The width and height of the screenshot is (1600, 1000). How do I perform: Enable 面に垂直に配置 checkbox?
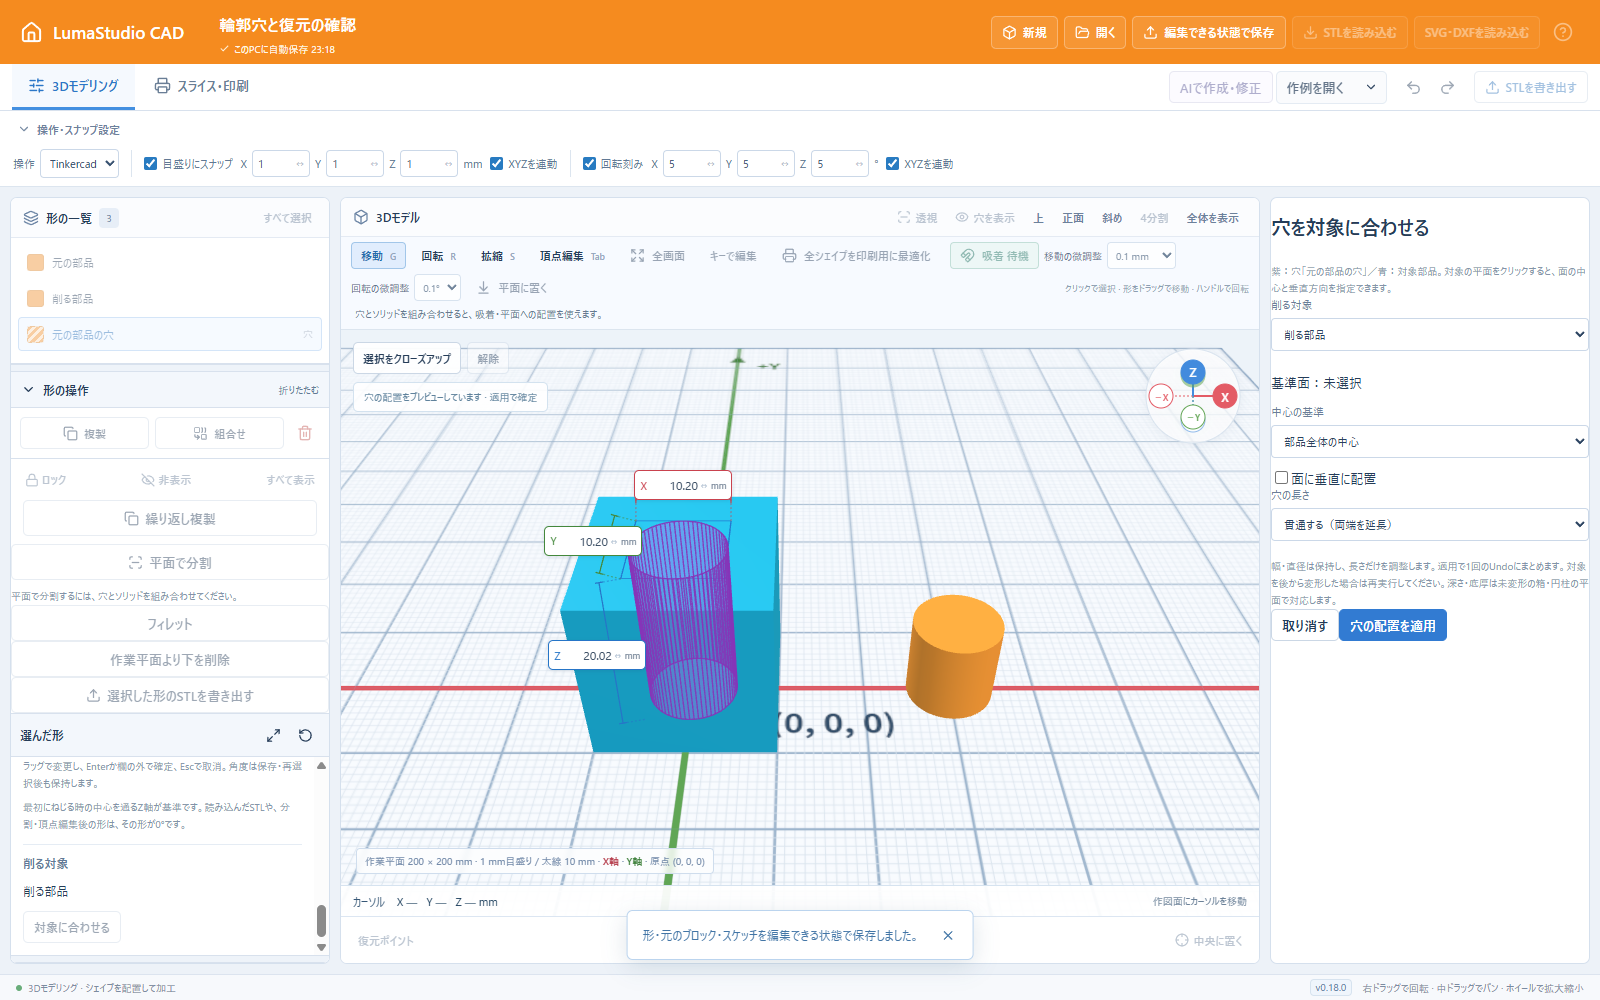[1281, 478]
